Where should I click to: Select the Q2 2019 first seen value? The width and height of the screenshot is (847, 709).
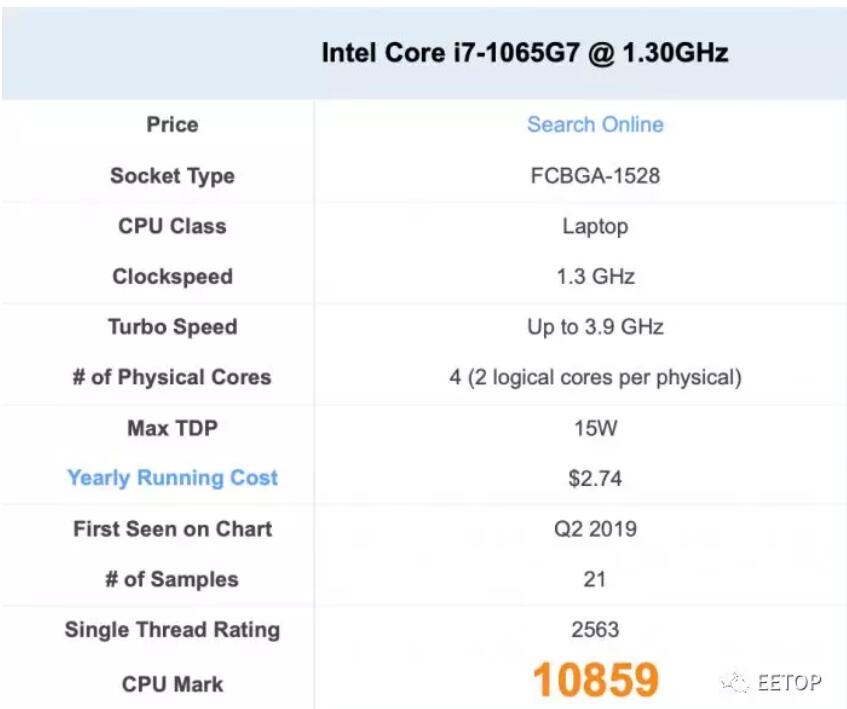[x=595, y=529]
